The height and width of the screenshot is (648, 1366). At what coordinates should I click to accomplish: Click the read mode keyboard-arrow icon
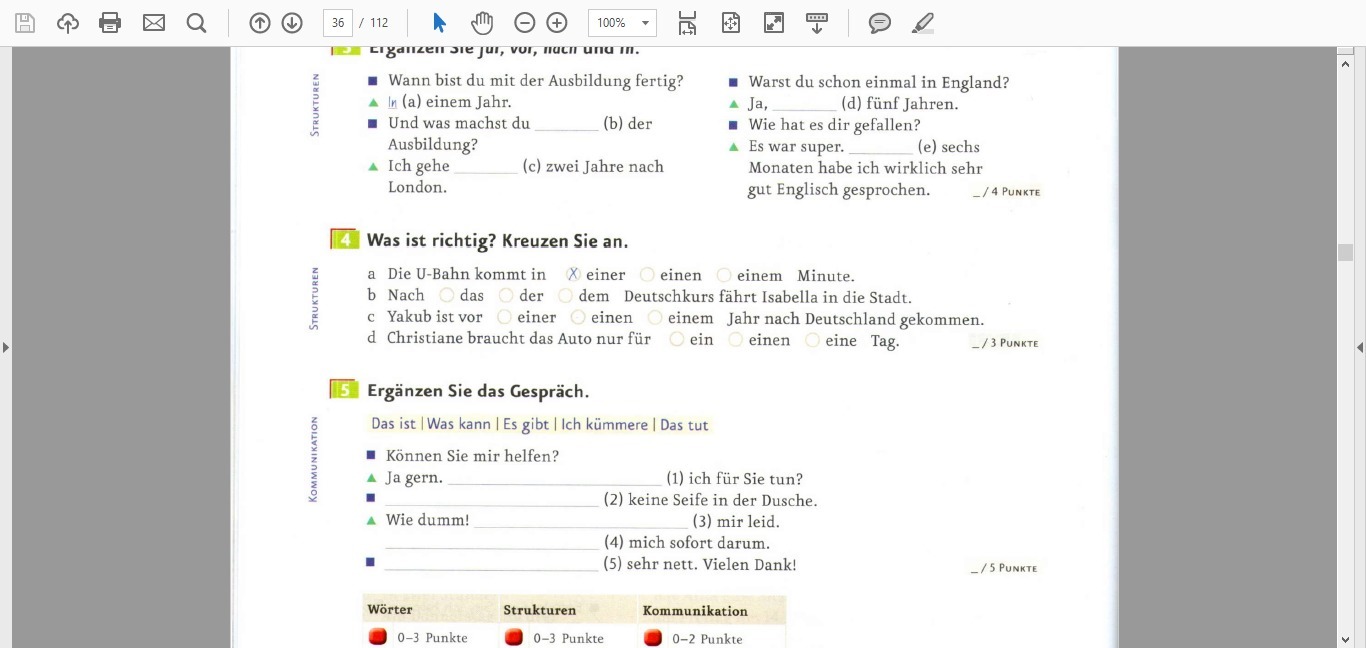coord(817,23)
